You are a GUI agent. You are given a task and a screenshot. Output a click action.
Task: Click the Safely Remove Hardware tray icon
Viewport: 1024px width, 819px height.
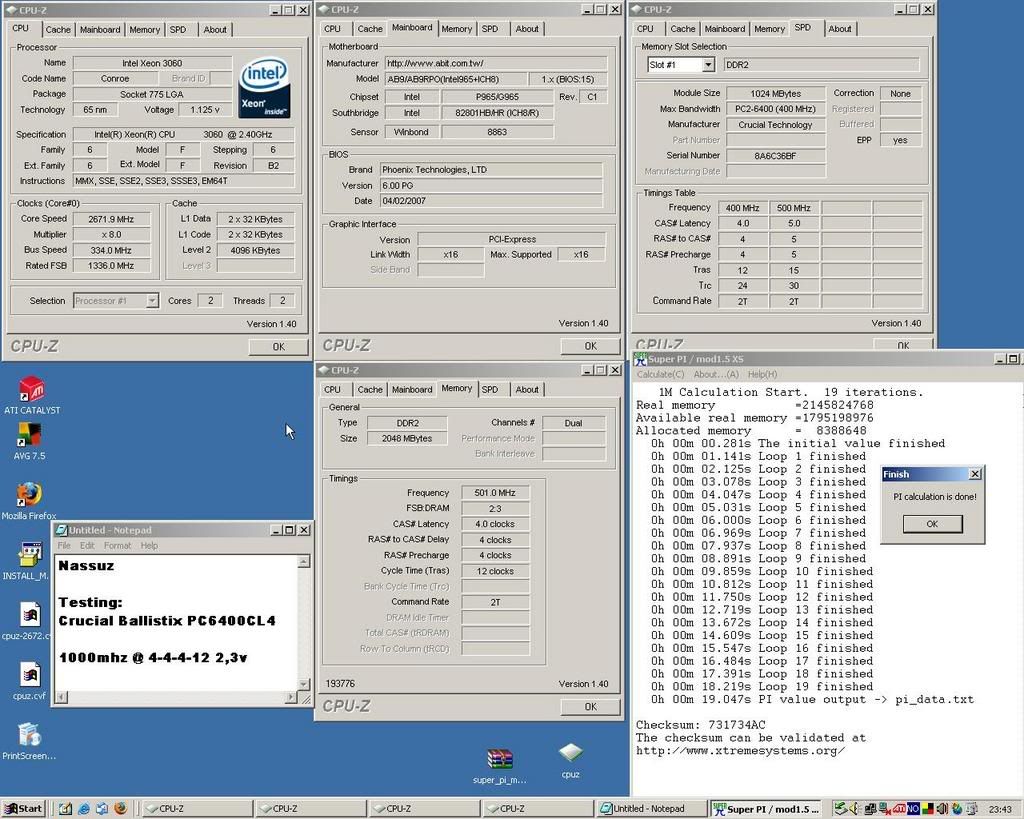(x=840, y=809)
